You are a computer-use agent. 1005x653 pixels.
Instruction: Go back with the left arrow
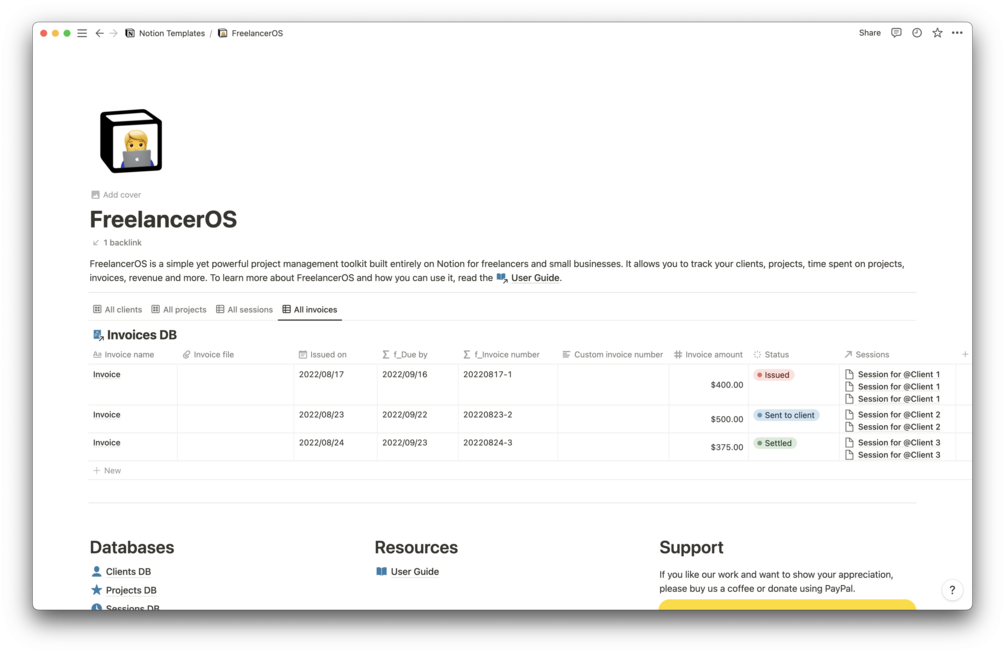click(99, 33)
